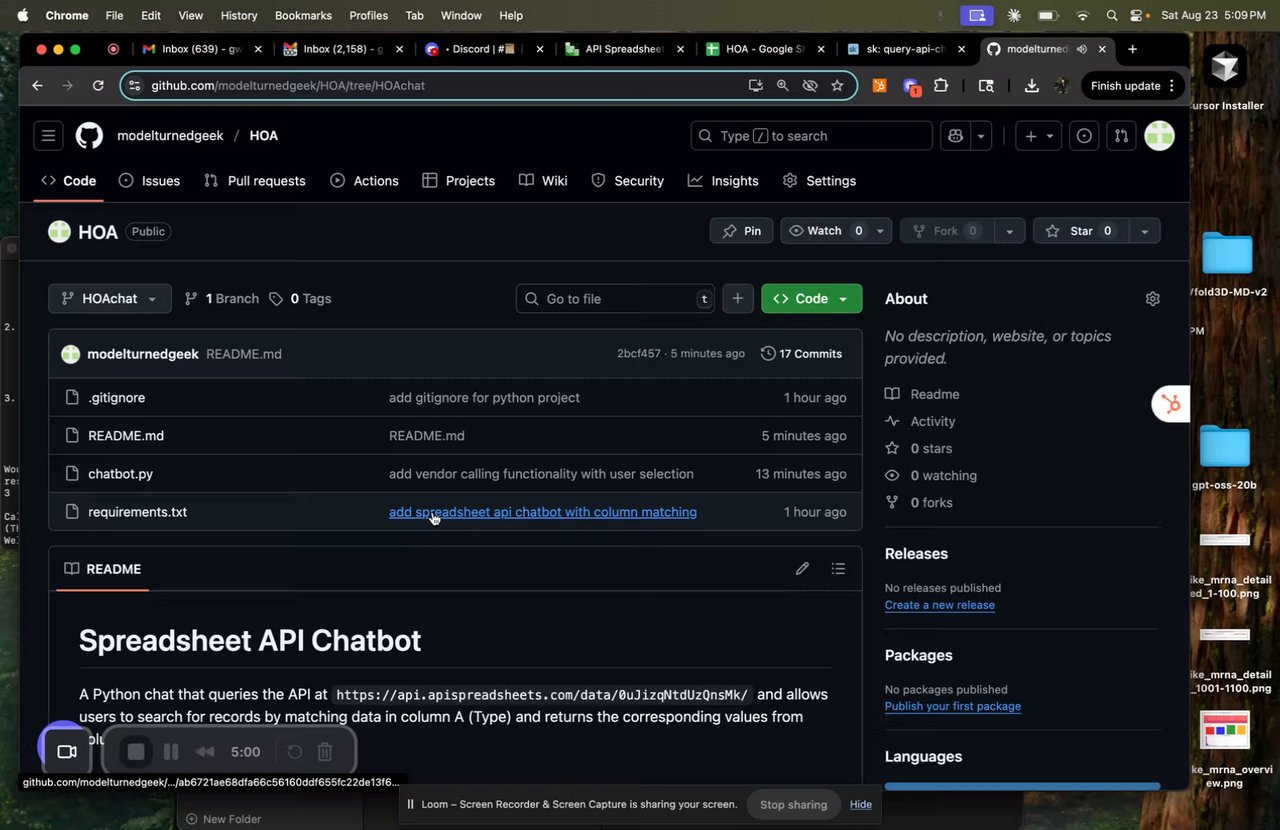Open Chrome downloads icon
This screenshot has height=830, width=1280.
click(x=1032, y=86)
